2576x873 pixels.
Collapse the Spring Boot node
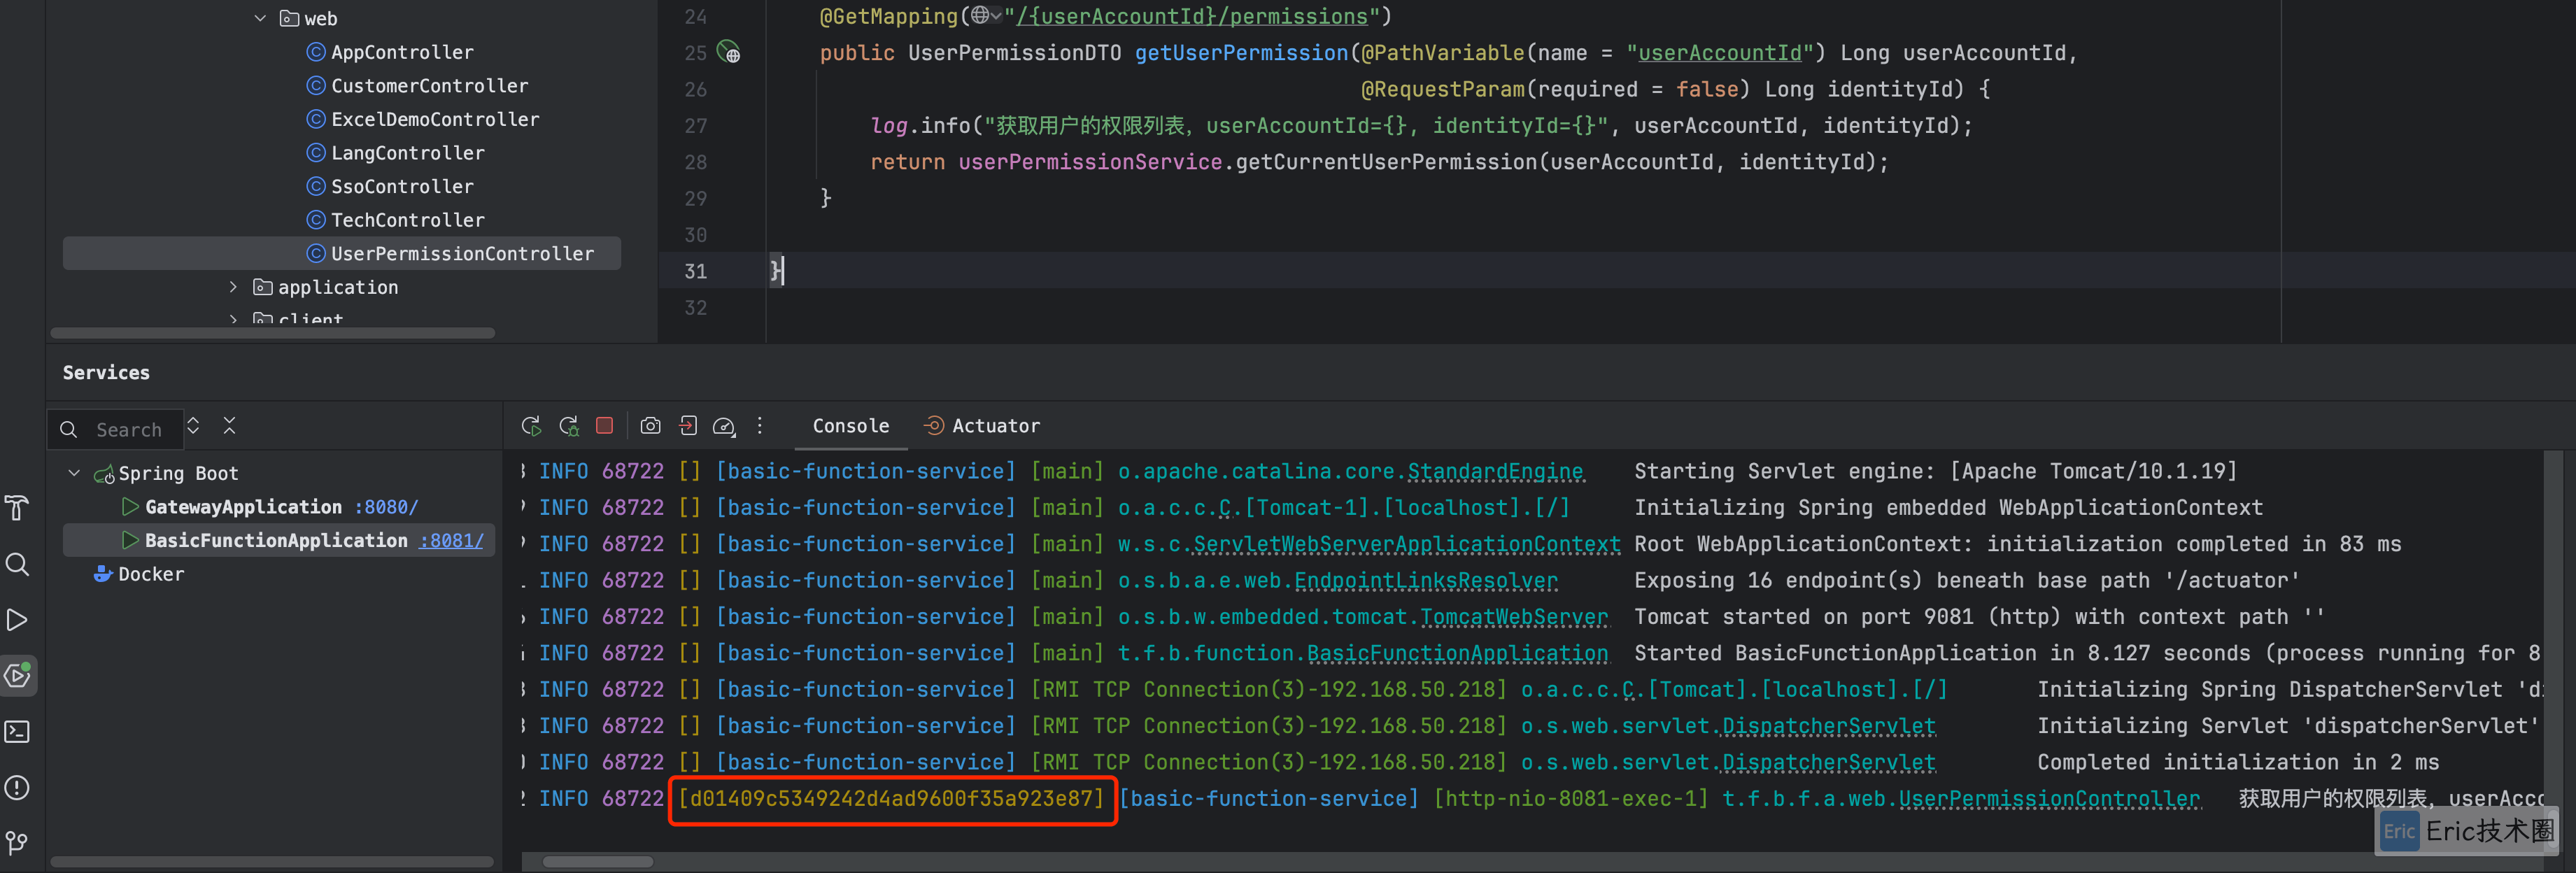pos(74,473)
